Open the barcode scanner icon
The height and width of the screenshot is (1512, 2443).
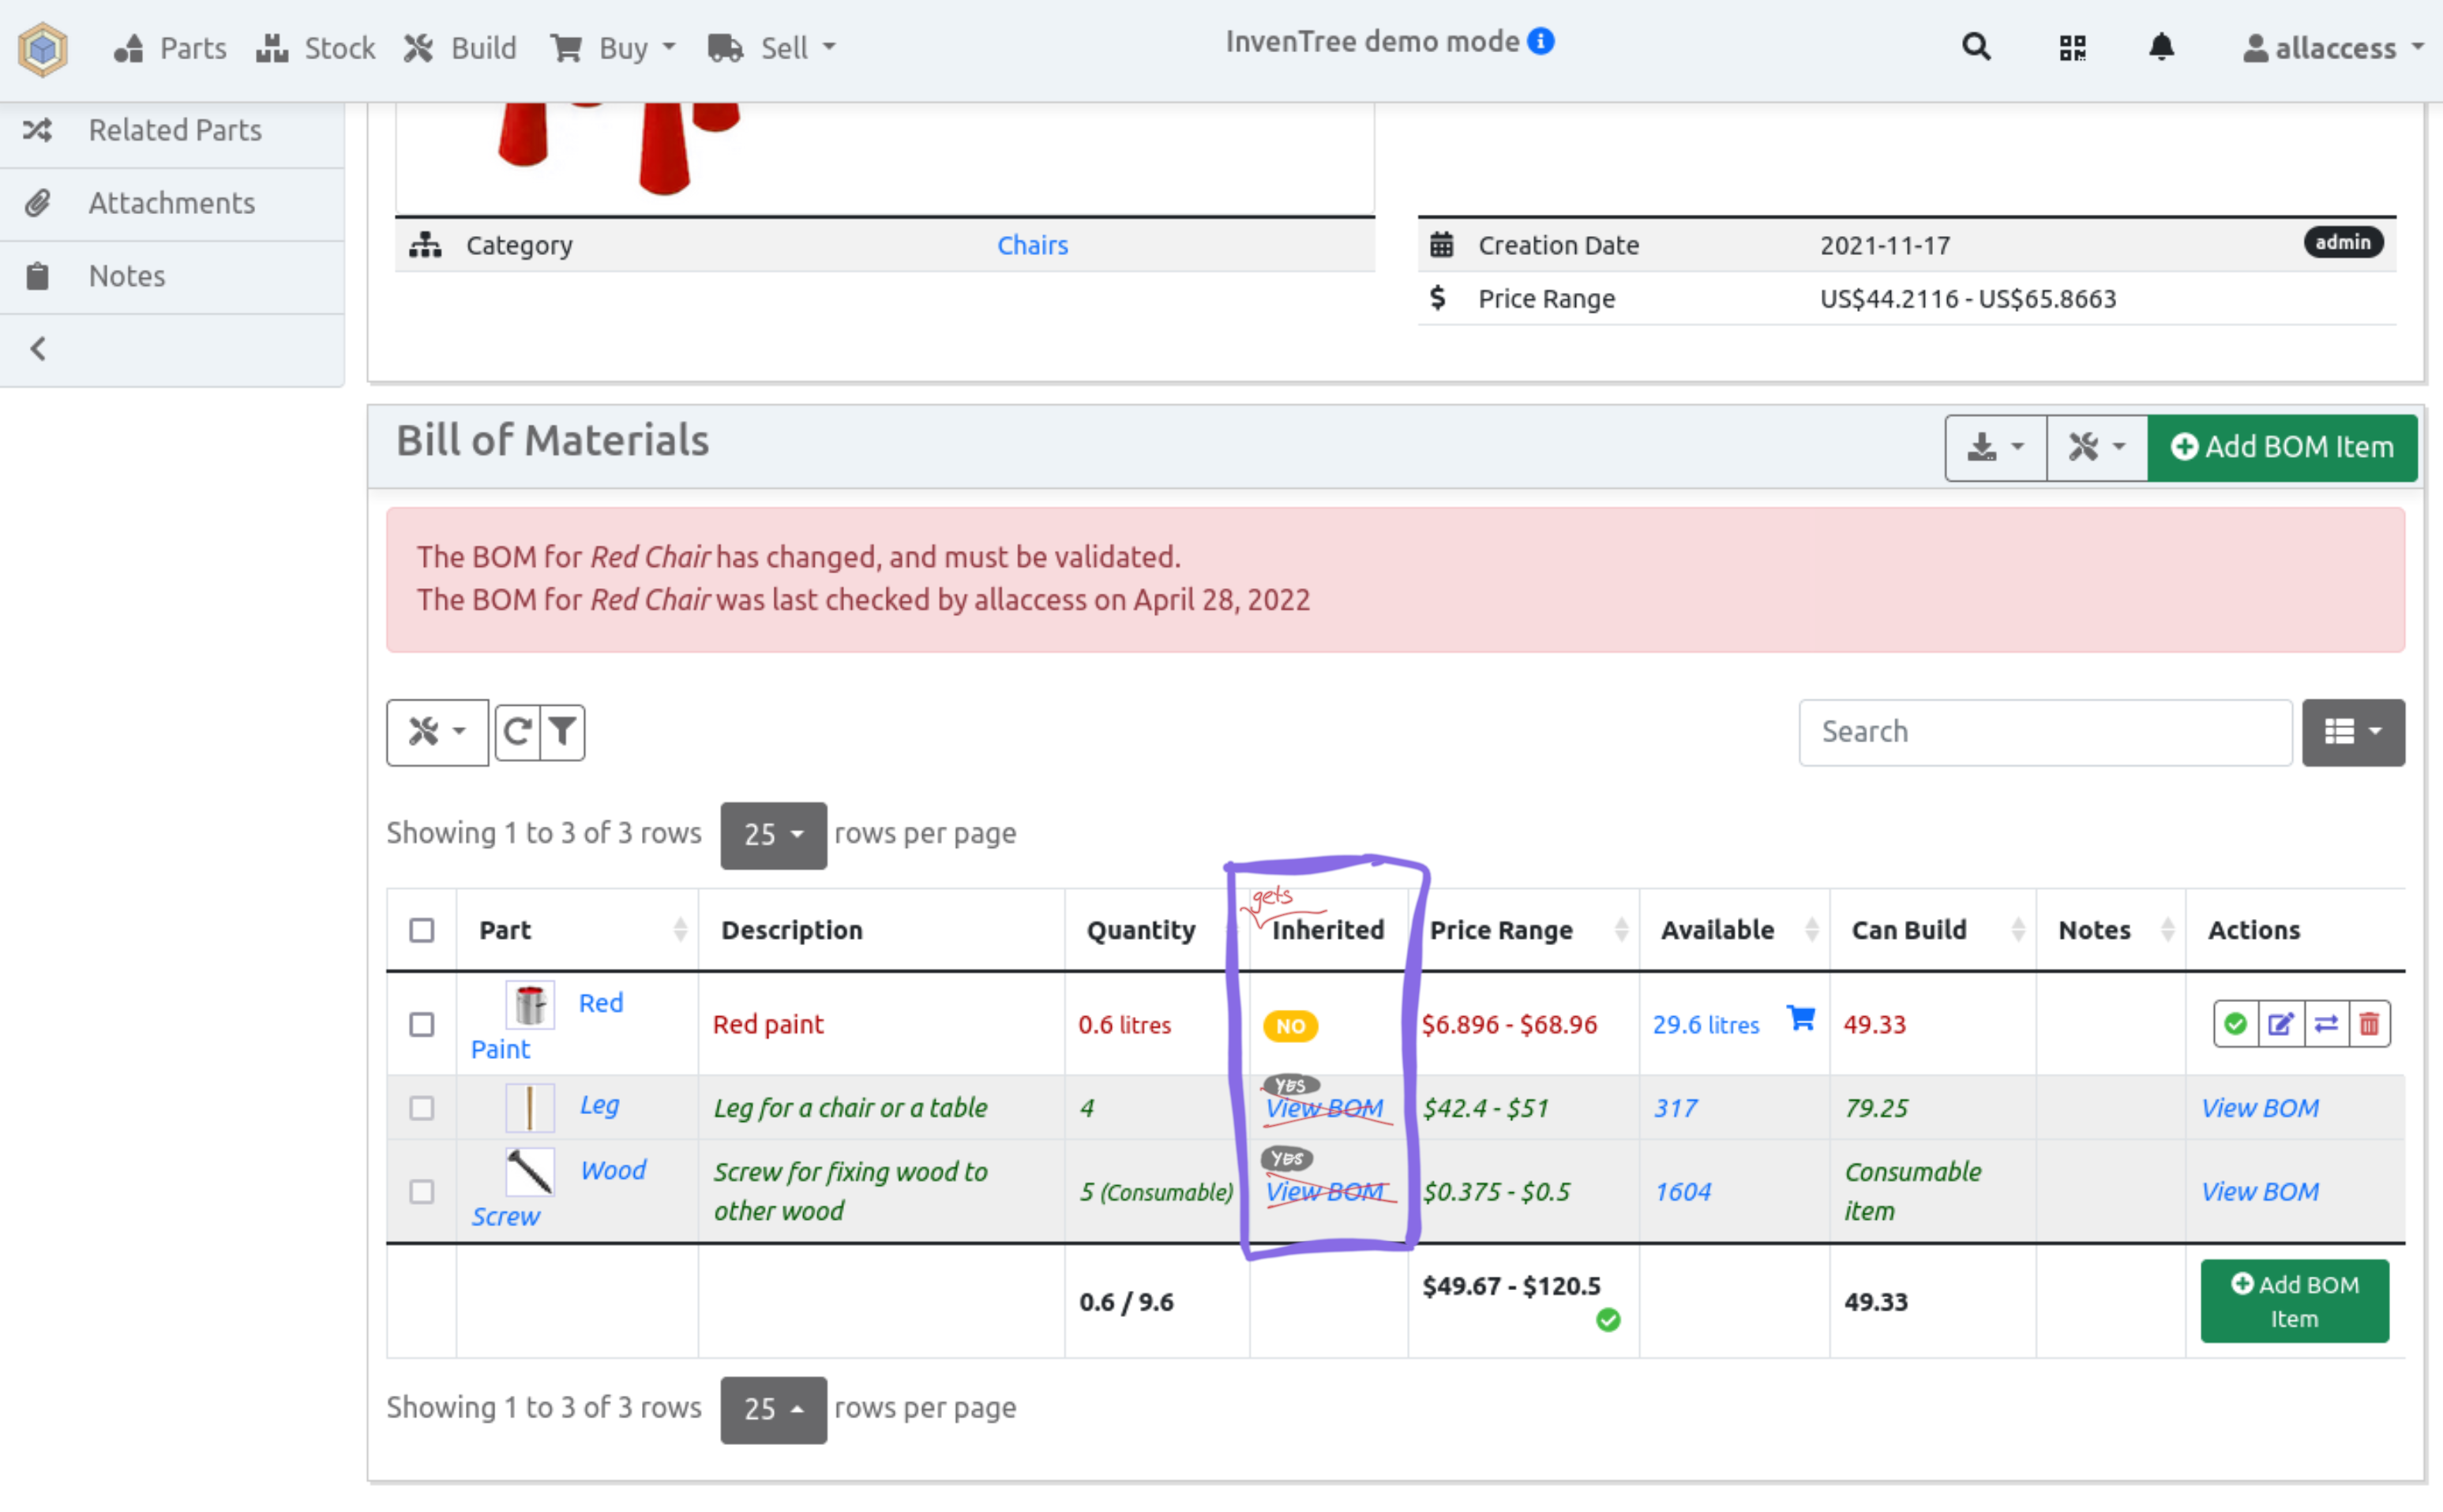coord(2072,47)
